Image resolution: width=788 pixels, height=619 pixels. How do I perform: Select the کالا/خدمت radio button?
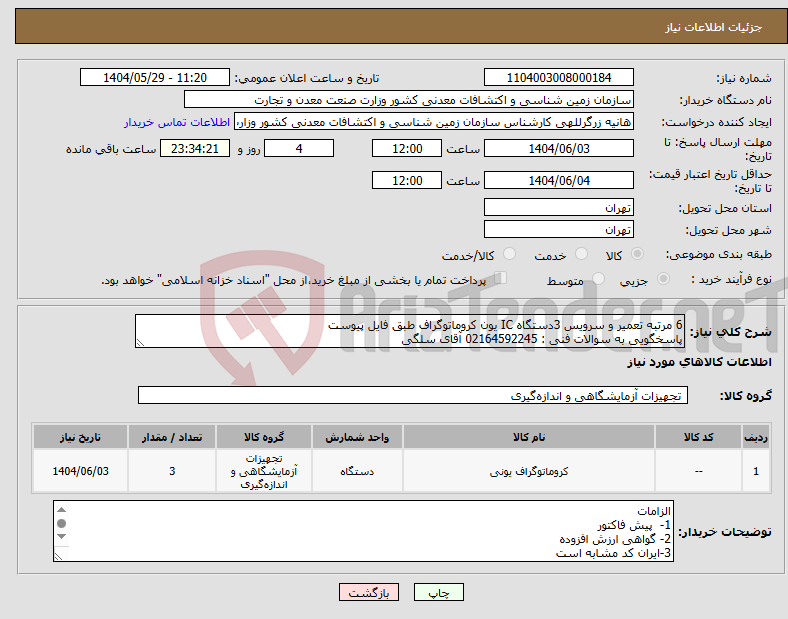[x=510, y=254]
